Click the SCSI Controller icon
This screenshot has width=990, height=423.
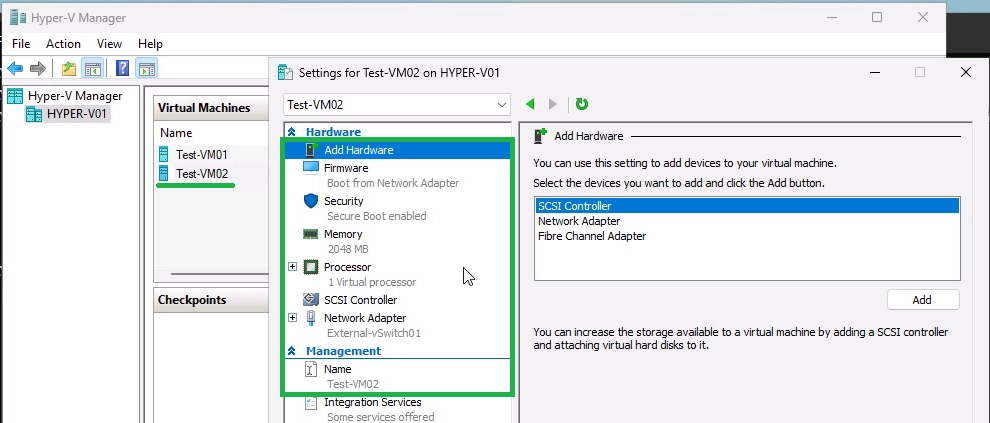pos(311,300)
